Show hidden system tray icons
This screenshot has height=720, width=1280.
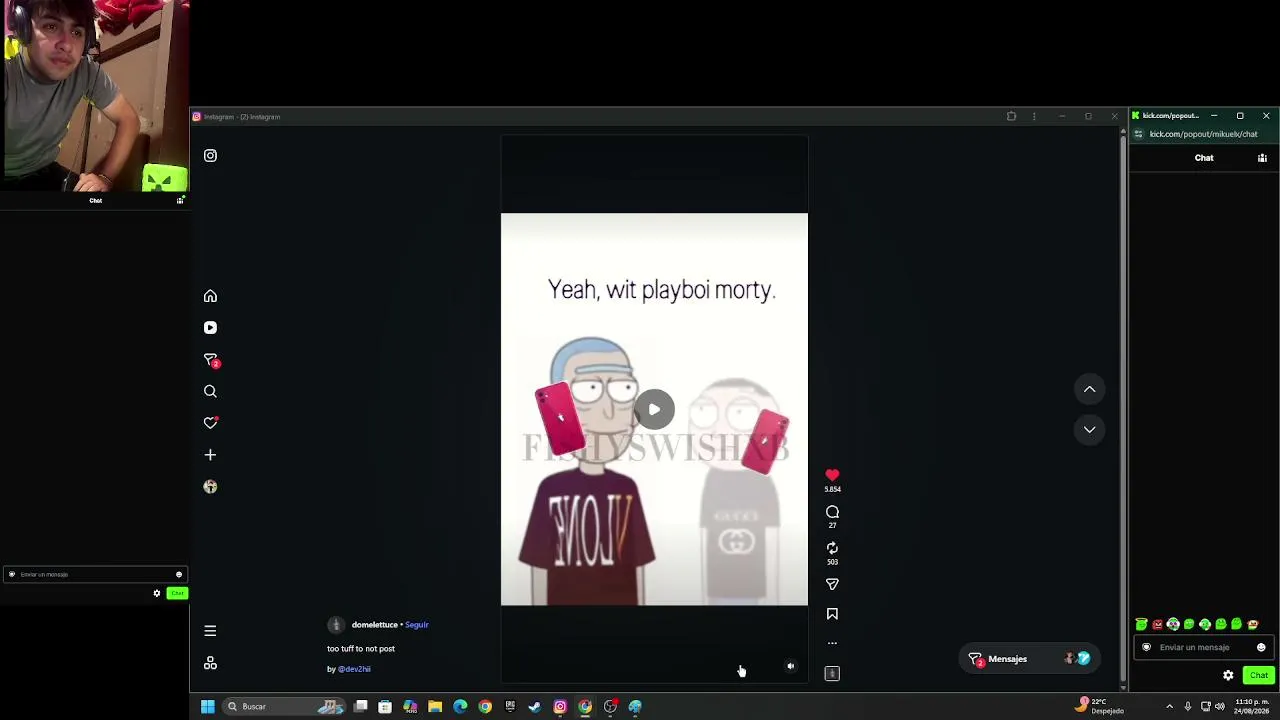pyautogui.click(x=1169, y=706)
